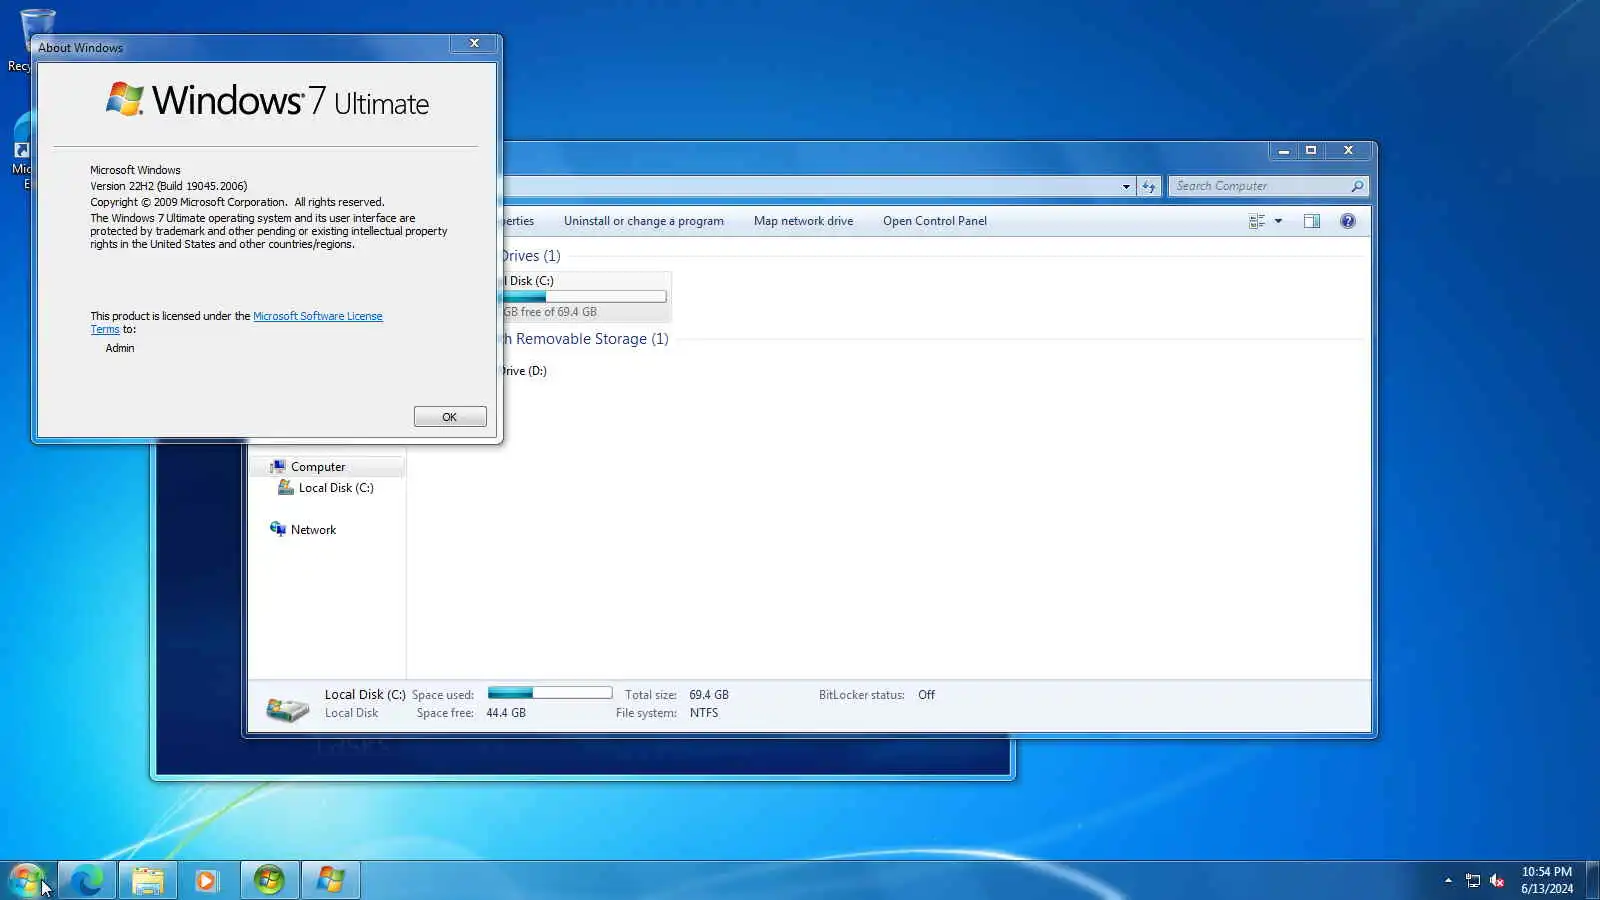Screen dimensions: 1600x900
Task: Open the view options dropdown arrow
Action: (x=1278, y=221)
